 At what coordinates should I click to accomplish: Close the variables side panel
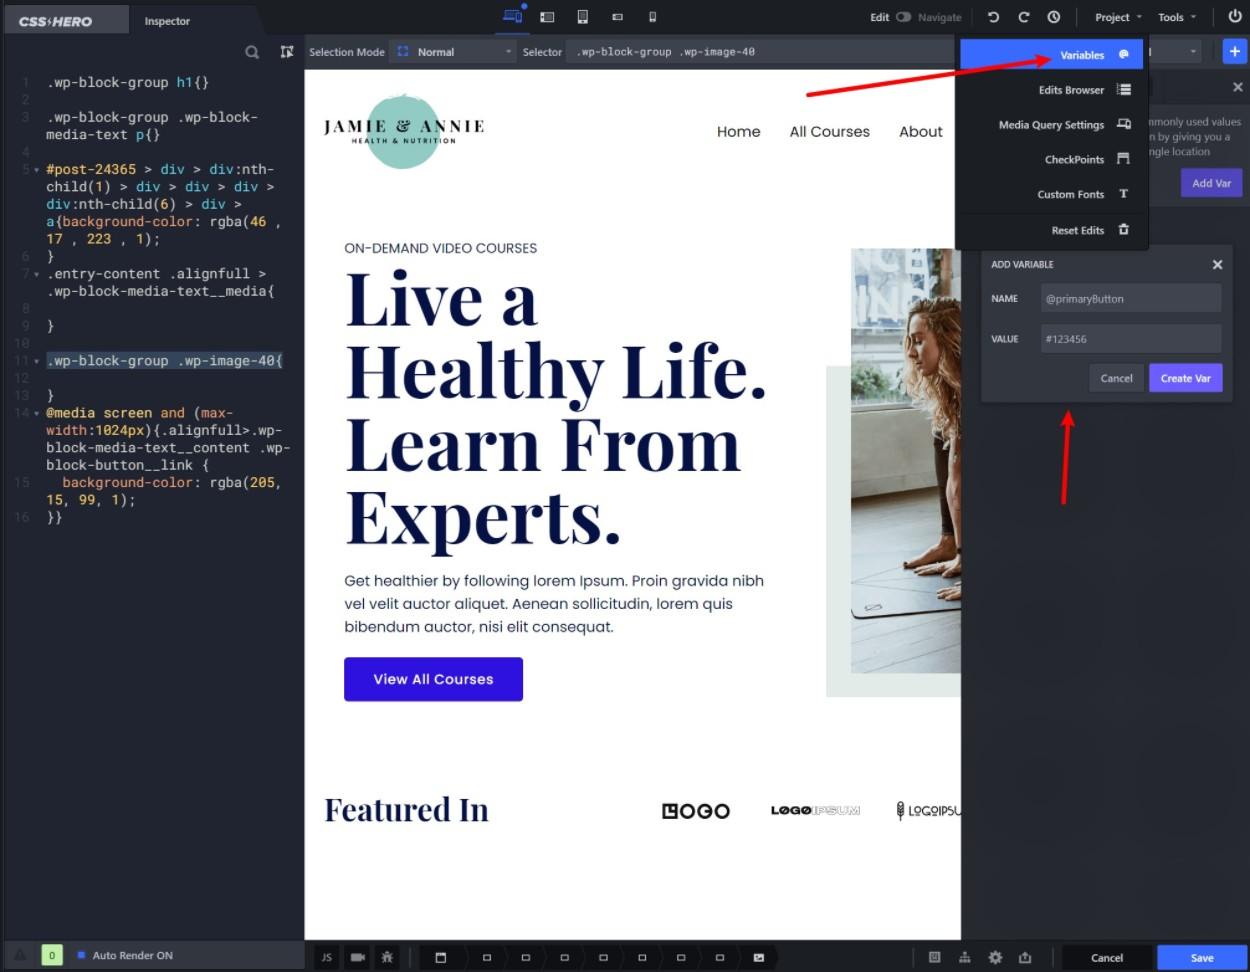coord(1238,88)
